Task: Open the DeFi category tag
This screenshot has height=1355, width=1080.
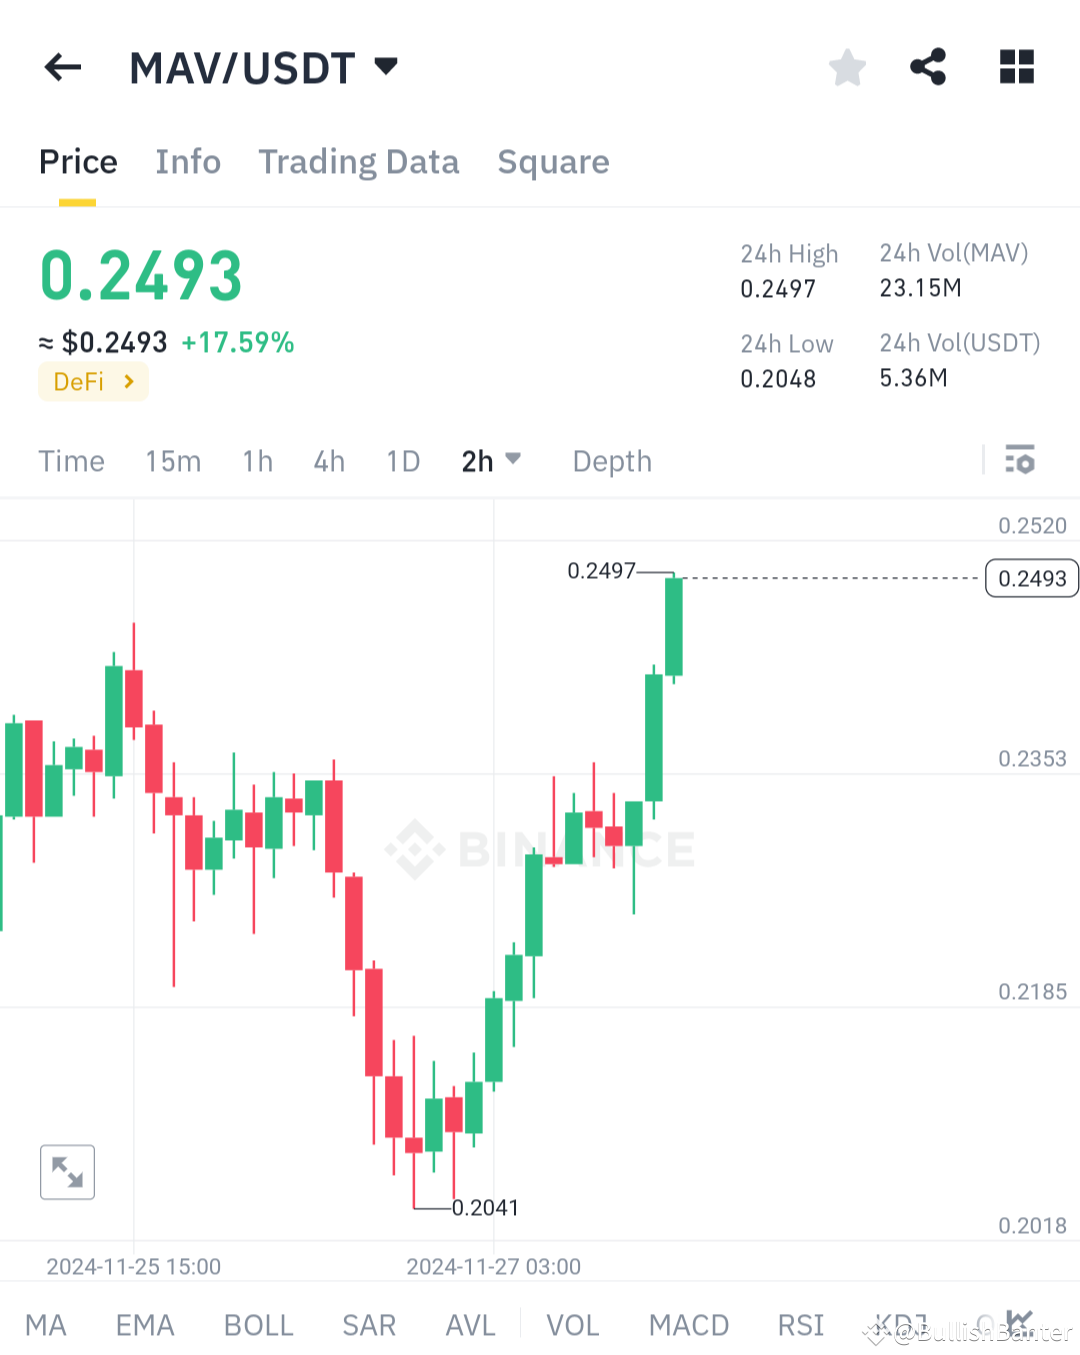Action: click(92, 381)
